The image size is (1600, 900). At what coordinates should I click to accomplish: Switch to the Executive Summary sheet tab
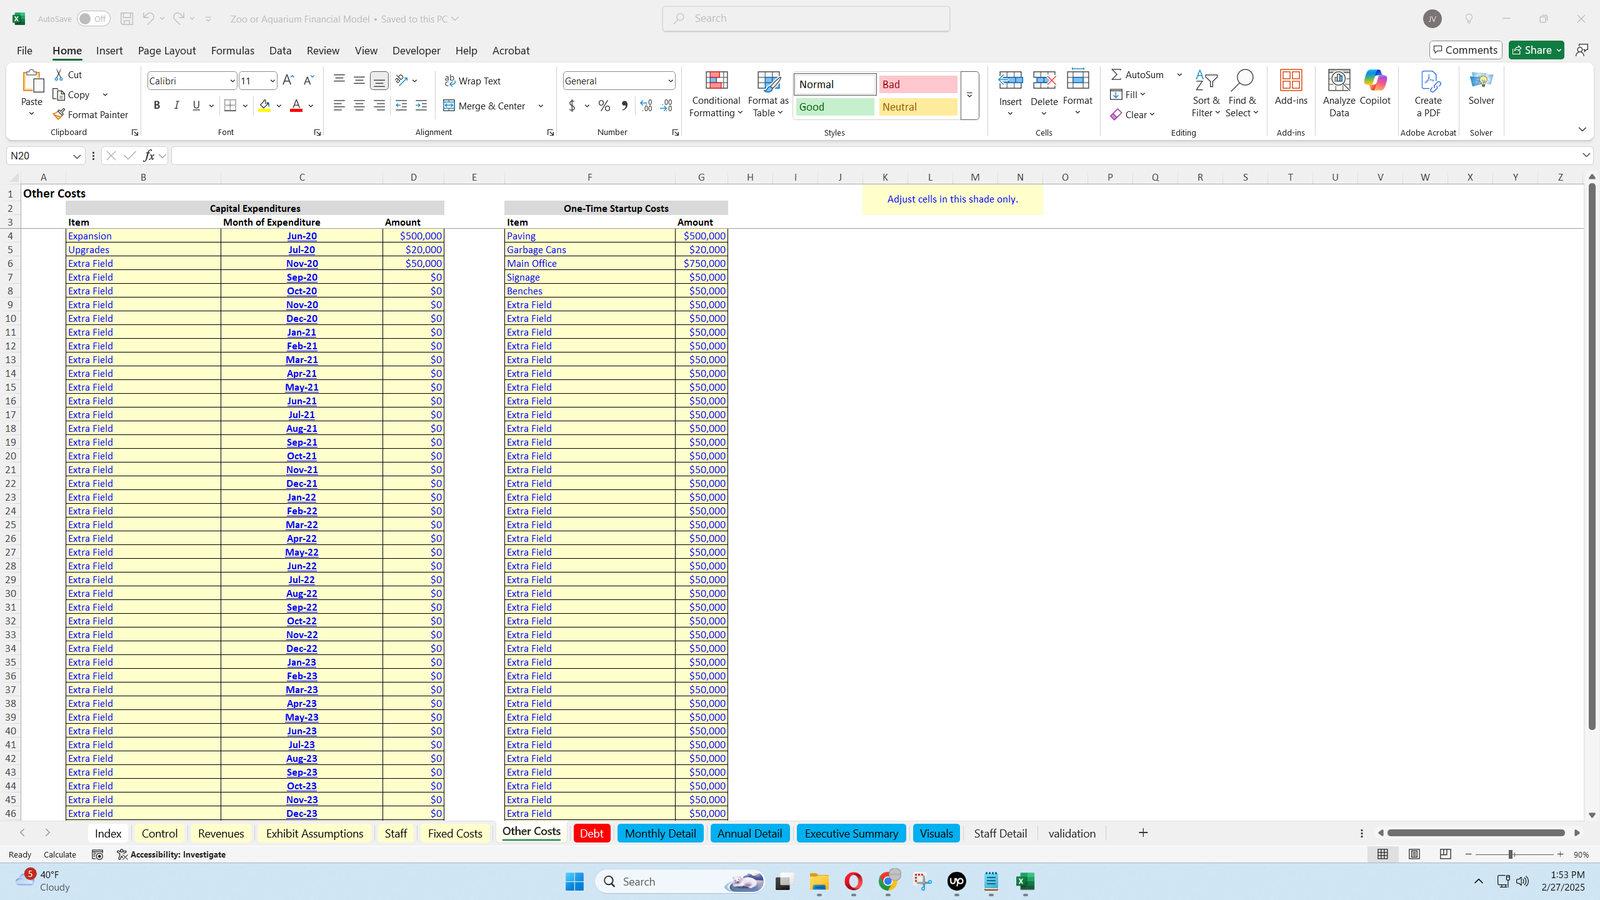[851, 833]
